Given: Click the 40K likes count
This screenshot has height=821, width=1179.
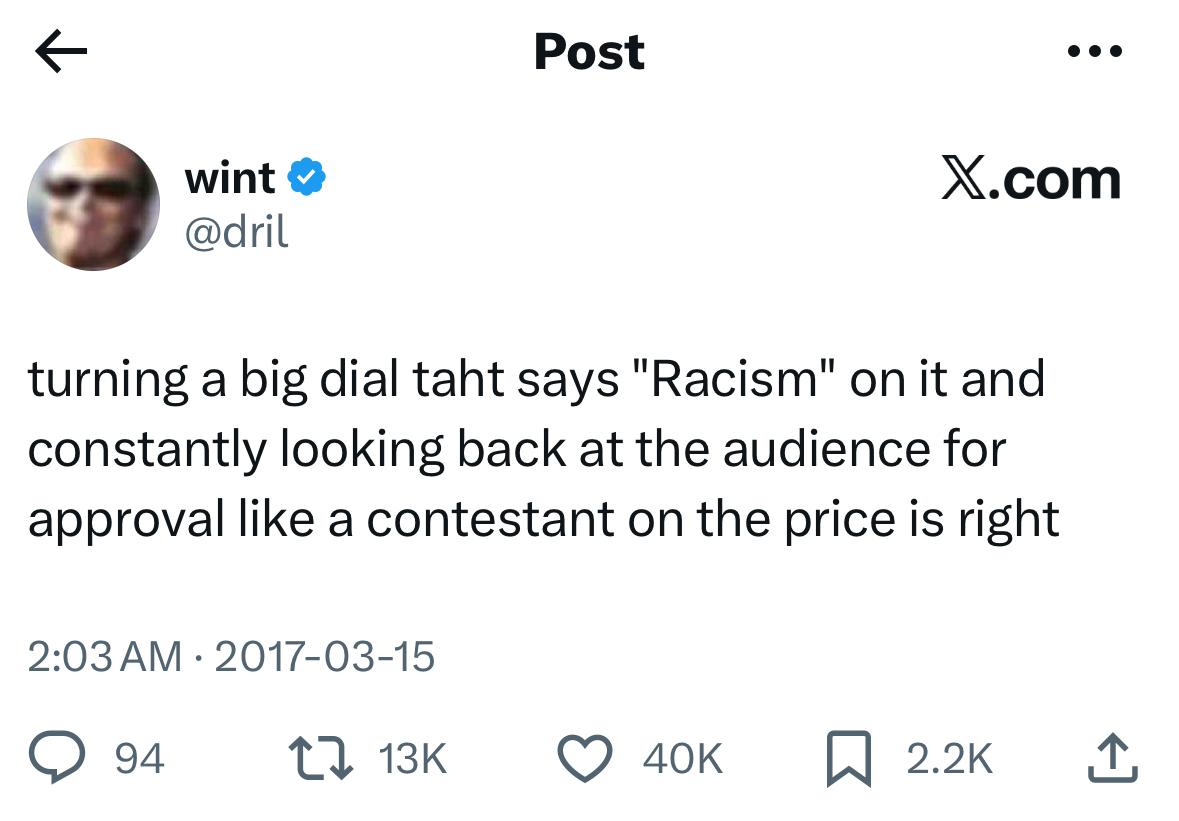Looking at the screenshot, I should pos(682,760).
